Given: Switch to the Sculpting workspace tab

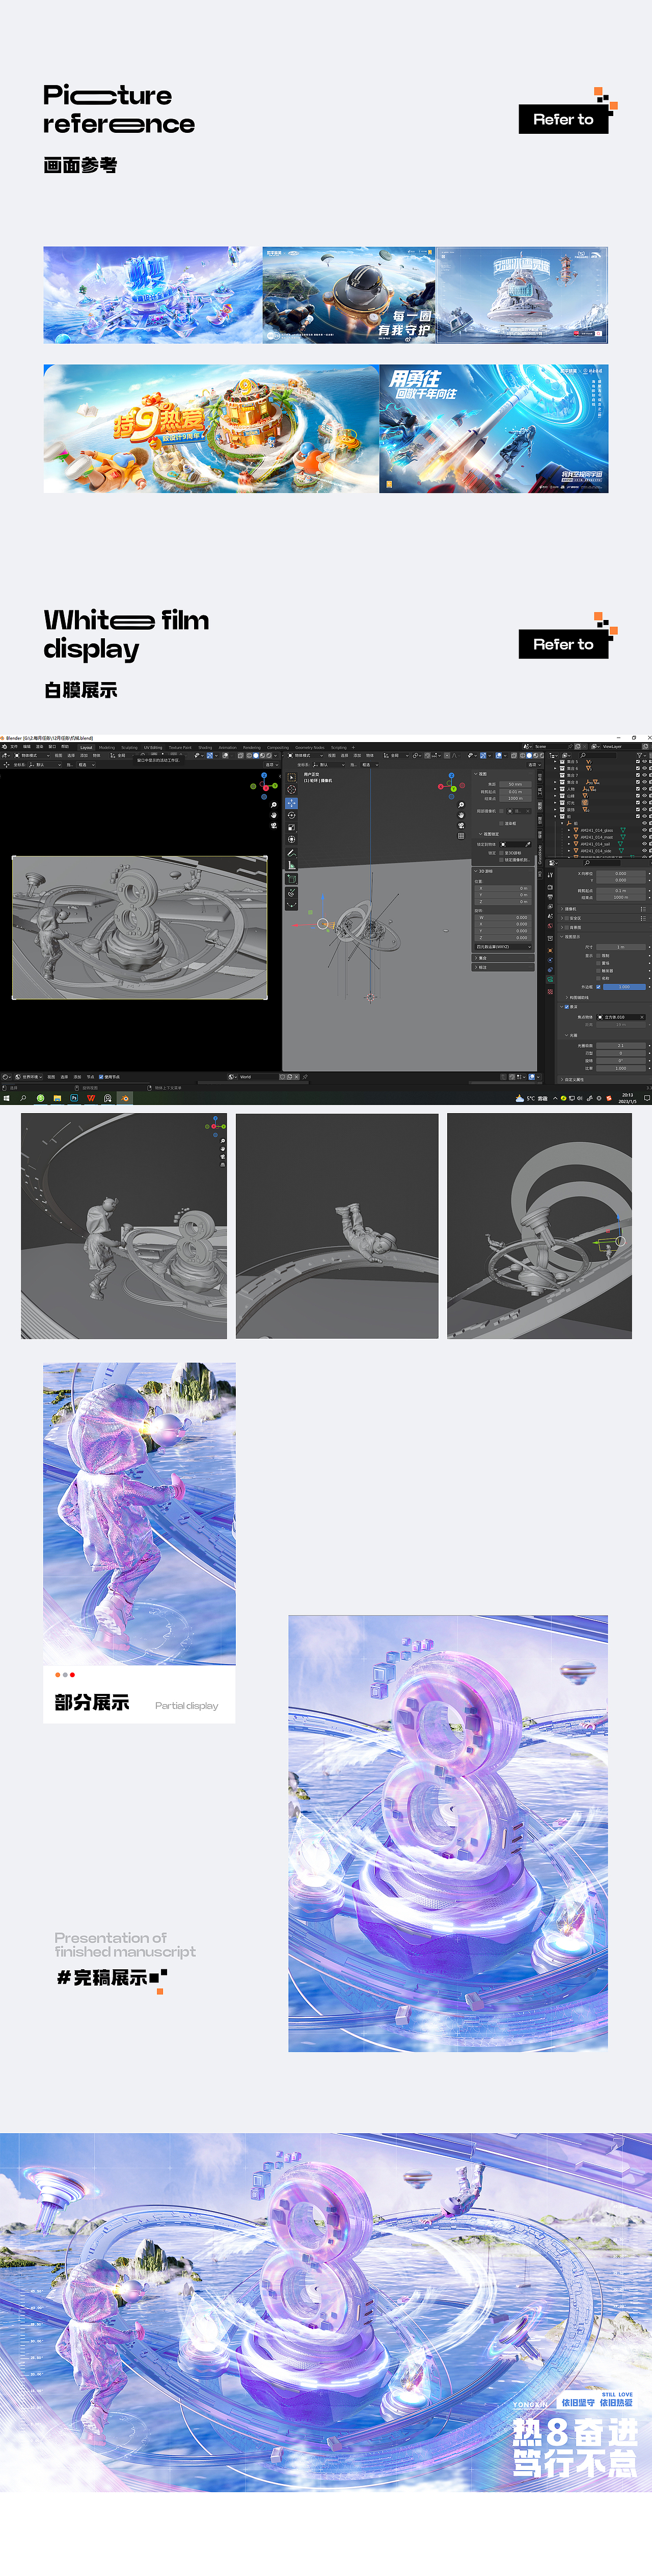Looking at the screenshot, I should tap(130, 747).
